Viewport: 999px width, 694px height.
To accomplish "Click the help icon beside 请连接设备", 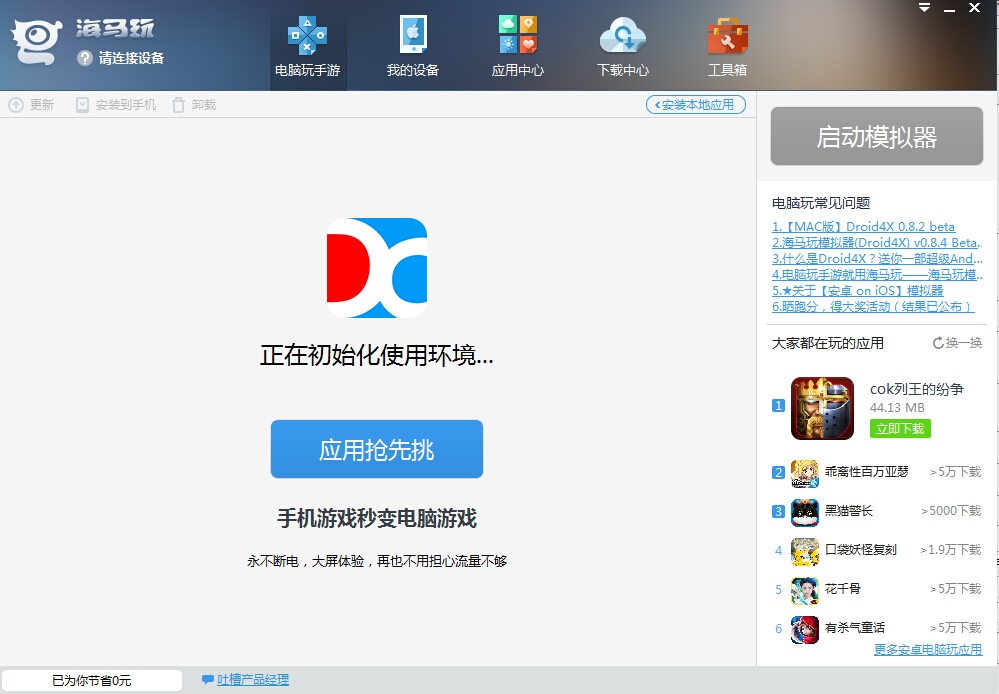I will pyautogui.click(x=85, y=58).
